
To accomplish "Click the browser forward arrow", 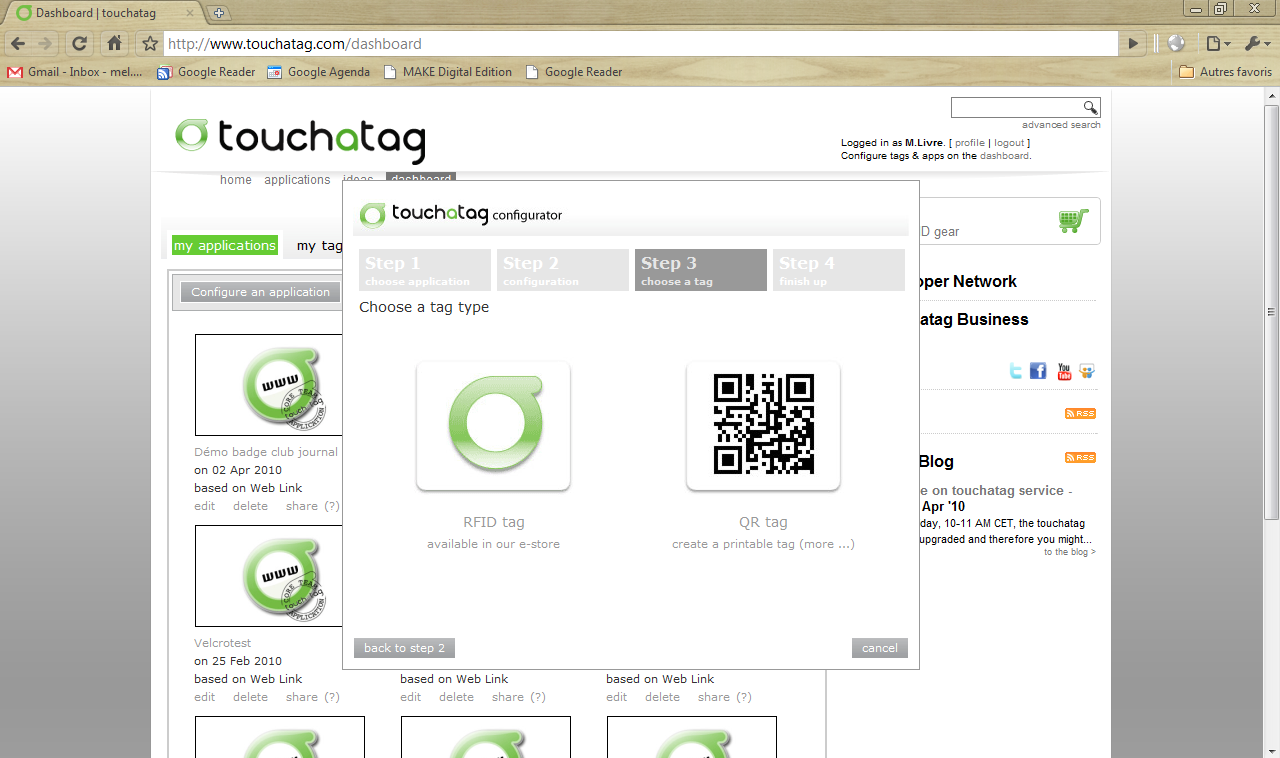I will tap(45, 43).
